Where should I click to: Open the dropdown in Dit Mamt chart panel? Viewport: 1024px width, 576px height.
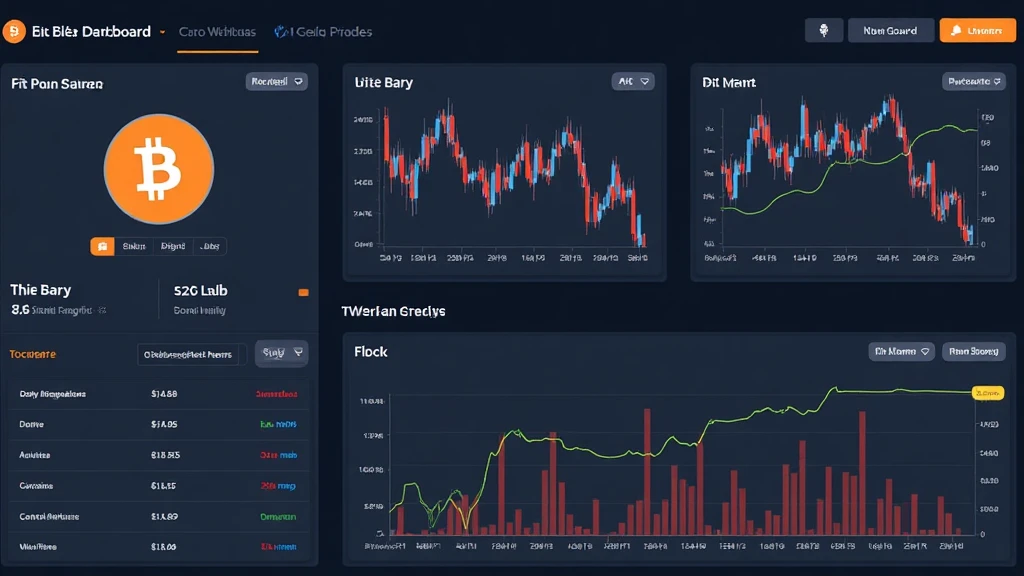[973, 82]
